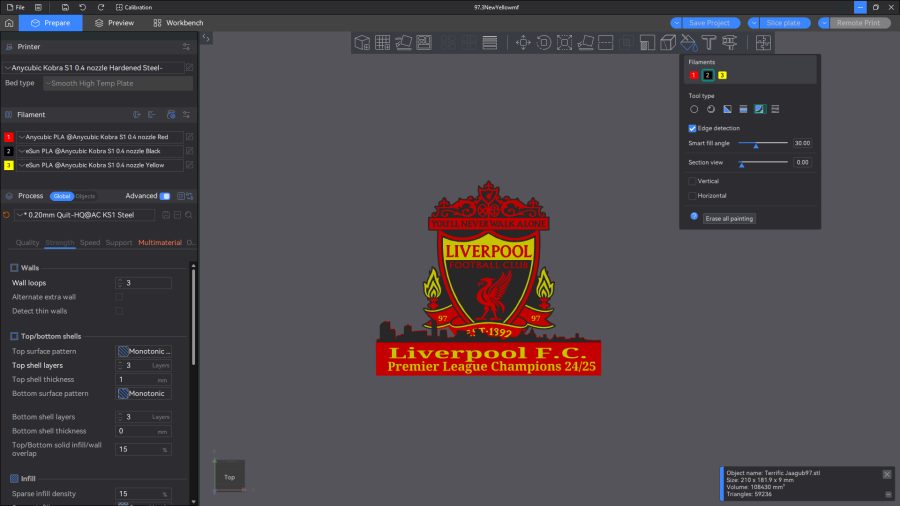Uncheck the Edge detection checkbox
The height and width of the screenshot is (506, 900).
point(692,129)
